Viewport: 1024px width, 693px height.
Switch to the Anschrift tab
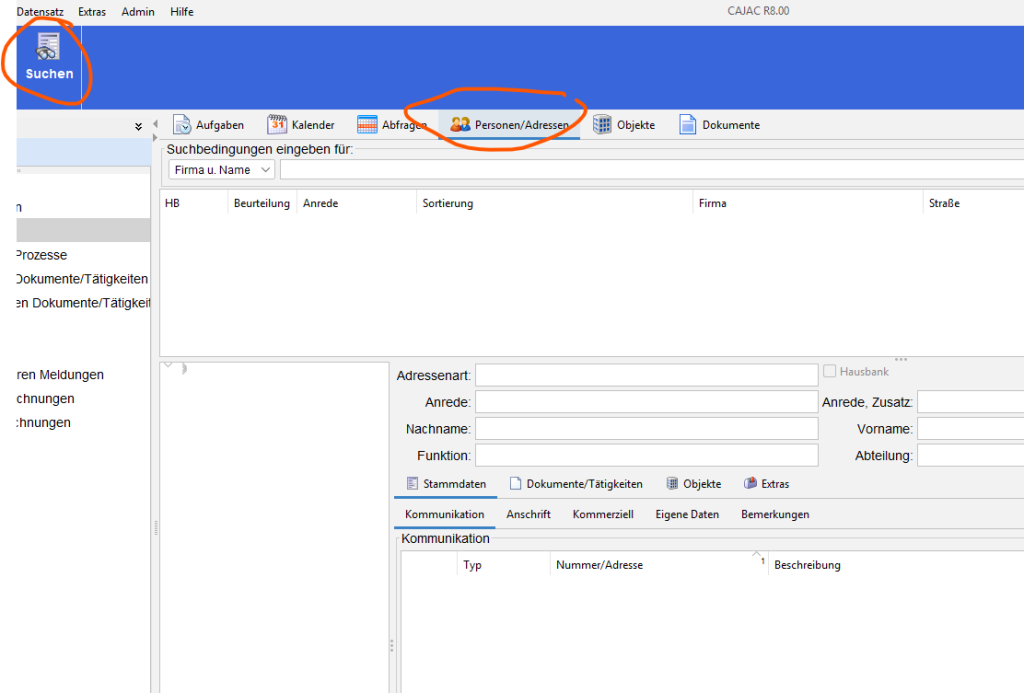(528, 514)
